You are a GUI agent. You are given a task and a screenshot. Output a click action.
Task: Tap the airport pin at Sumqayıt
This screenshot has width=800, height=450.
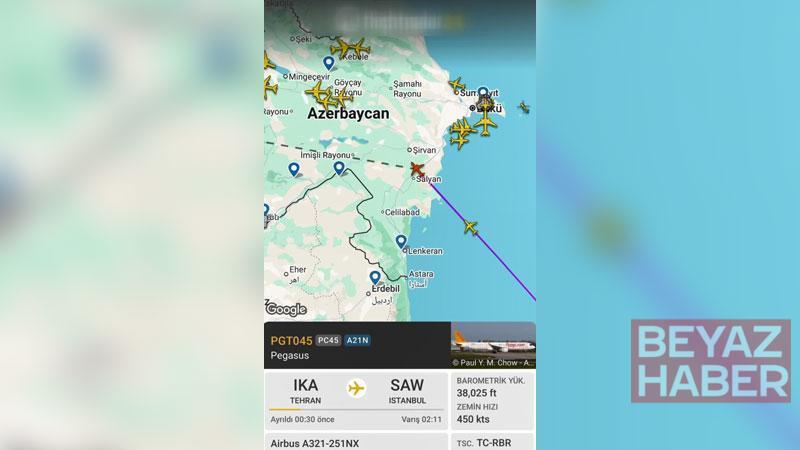pyautogui.click(x=483, y=93)
